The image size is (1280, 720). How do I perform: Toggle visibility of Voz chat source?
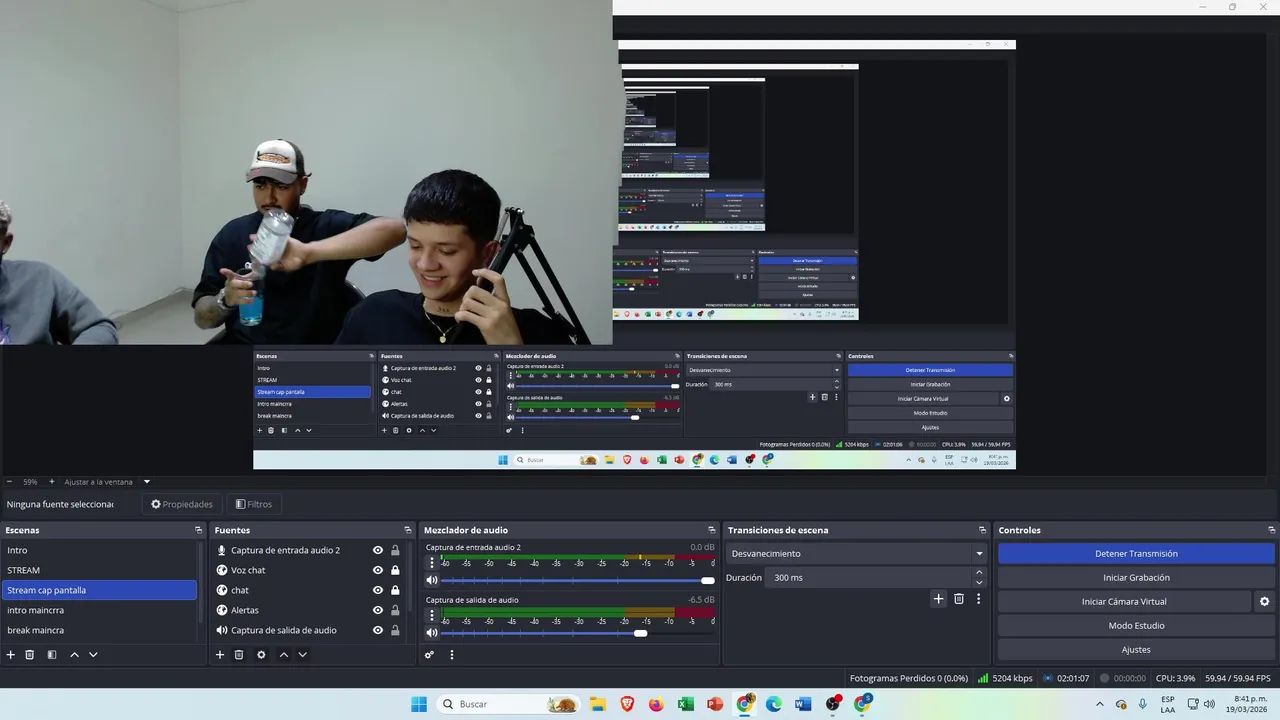(378, 570)
